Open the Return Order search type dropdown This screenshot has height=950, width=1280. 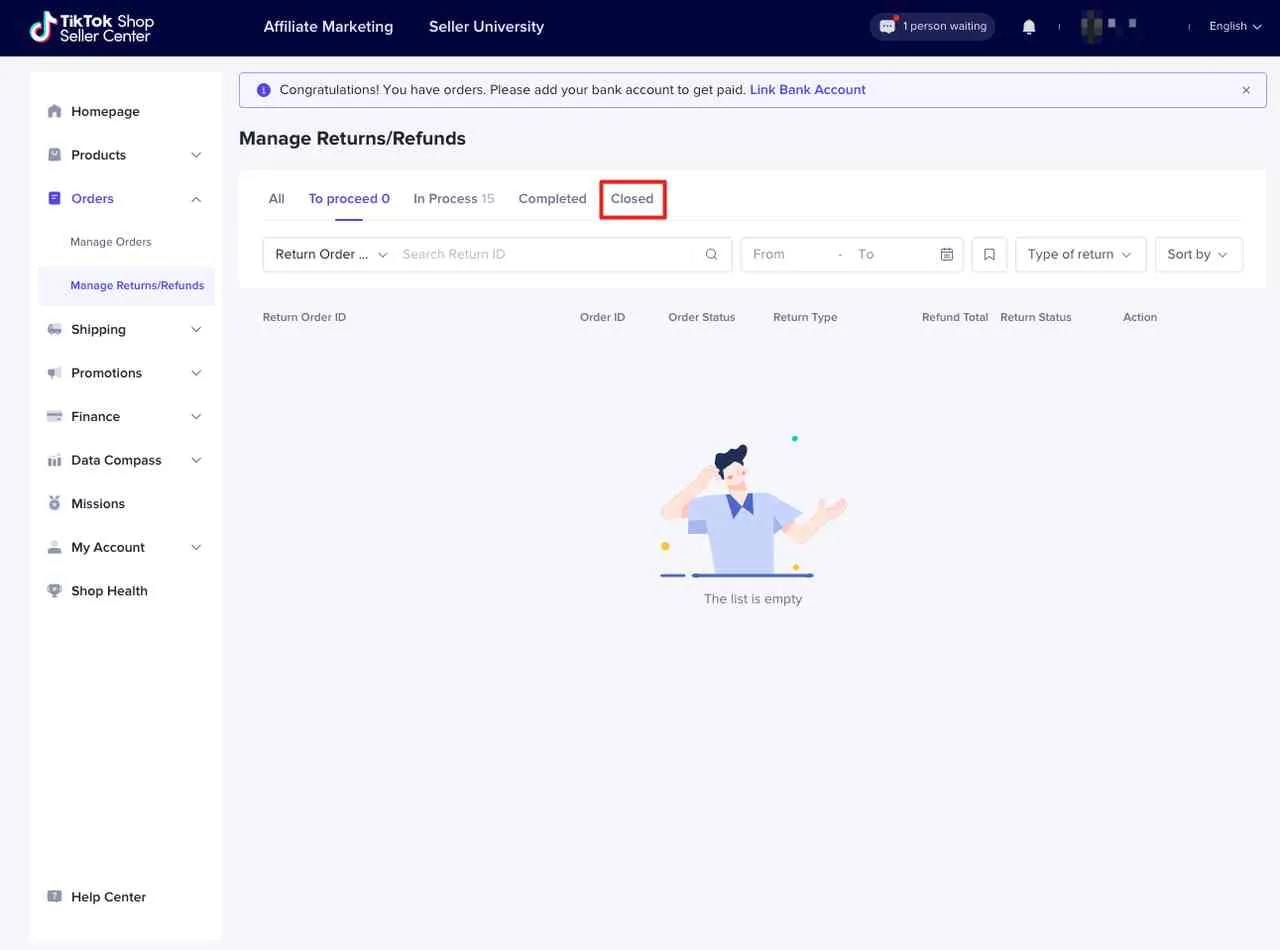pyautogui.click(x=330, y=255)
